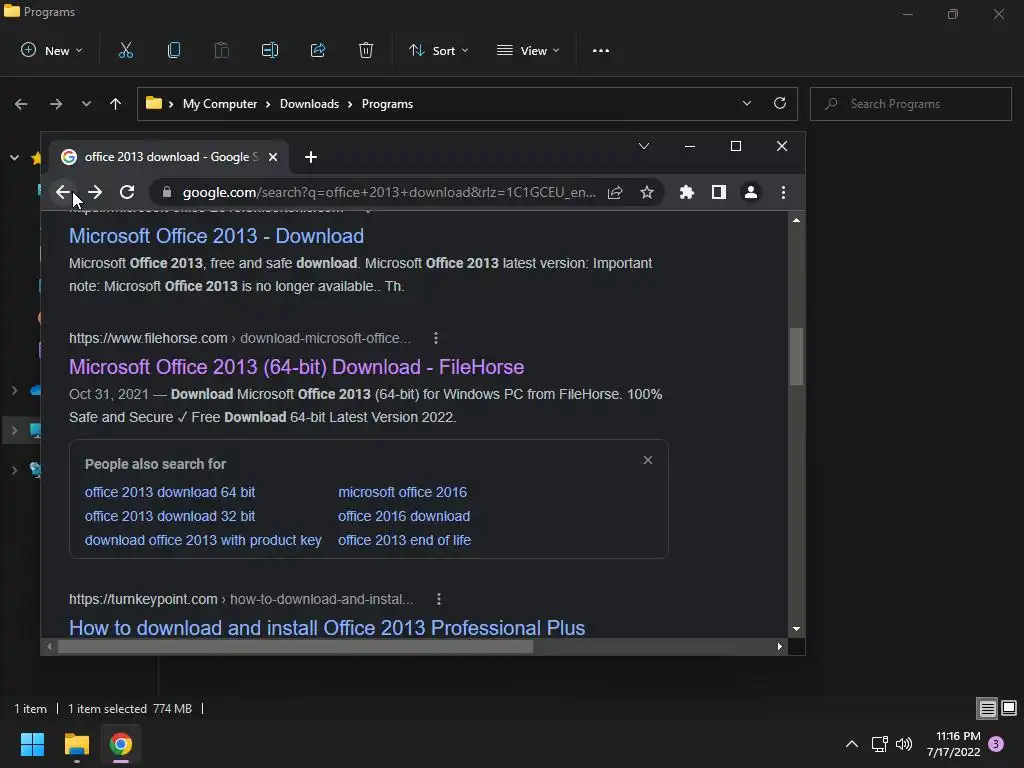Click the Delete trash icon in File Explorer
Image resolution: width=1024 pixels, height=768 pixels.
[366, 50]
